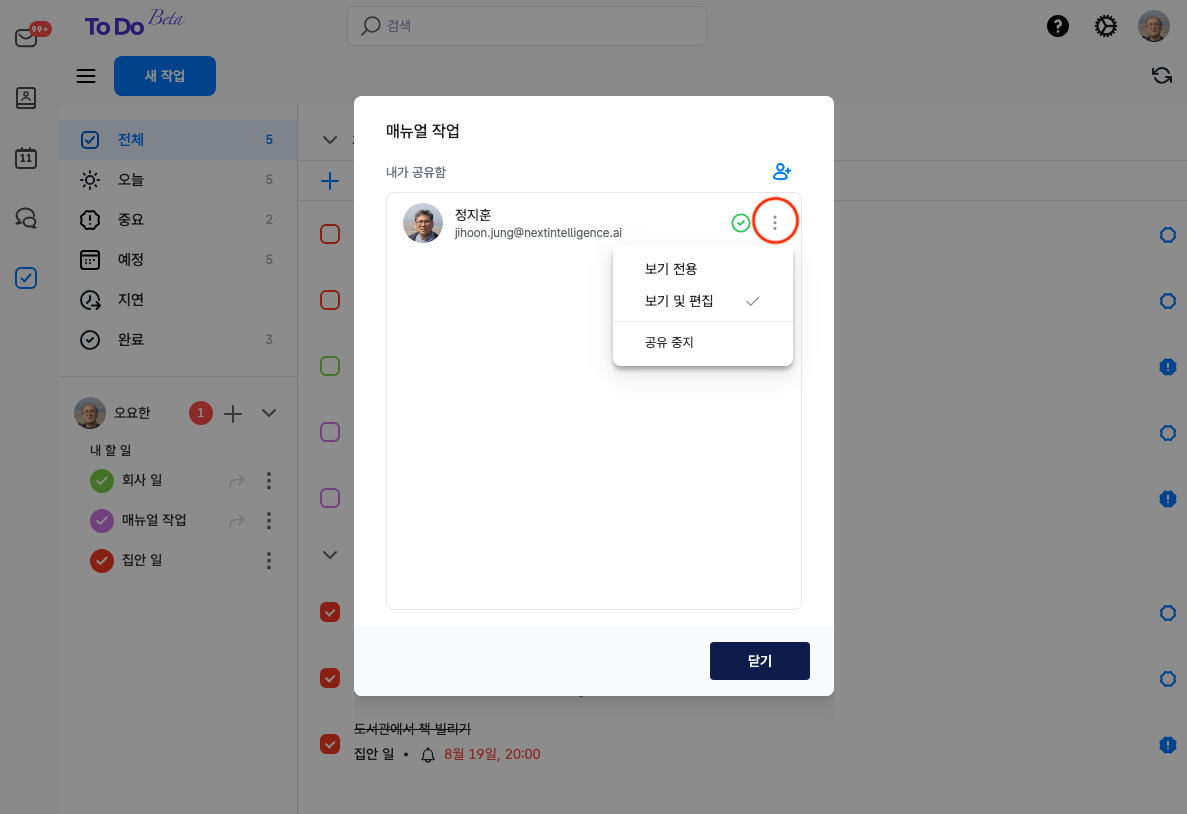
Task: Open the mail icon in left rail
Action: (x=26, y=38)
